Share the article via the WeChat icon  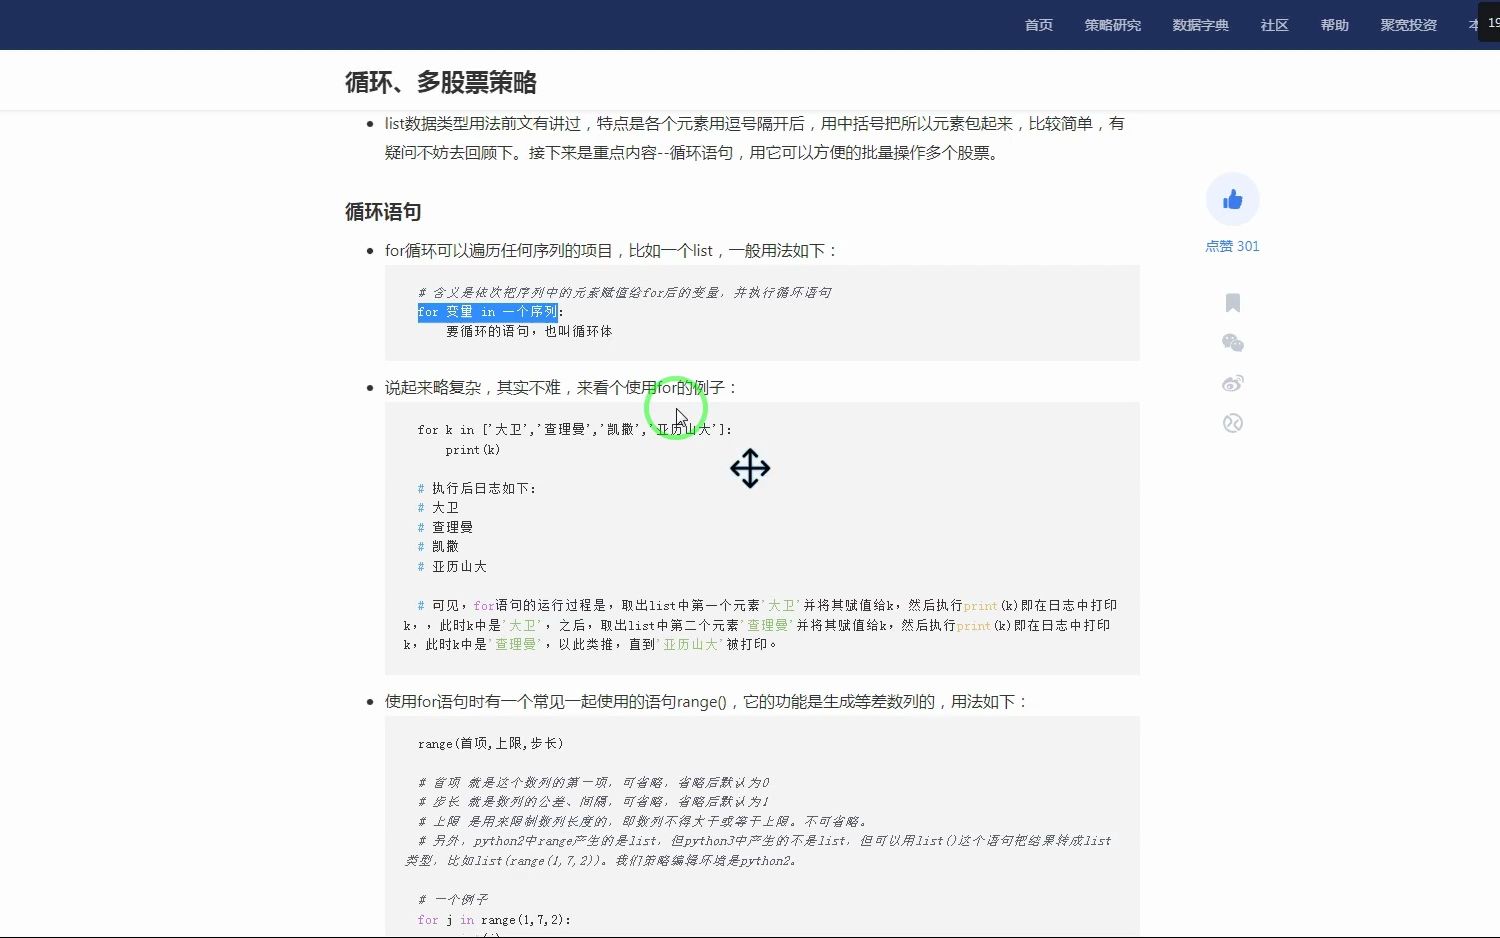click(1232, 343)
